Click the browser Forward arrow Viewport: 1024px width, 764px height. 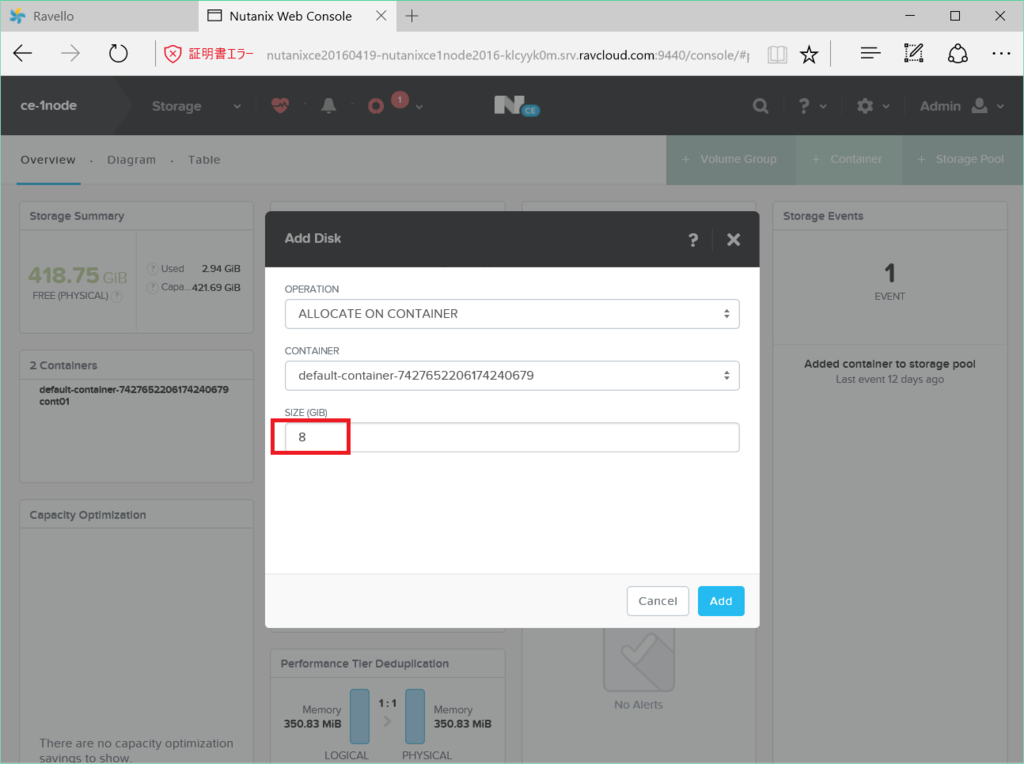[70, 54]
